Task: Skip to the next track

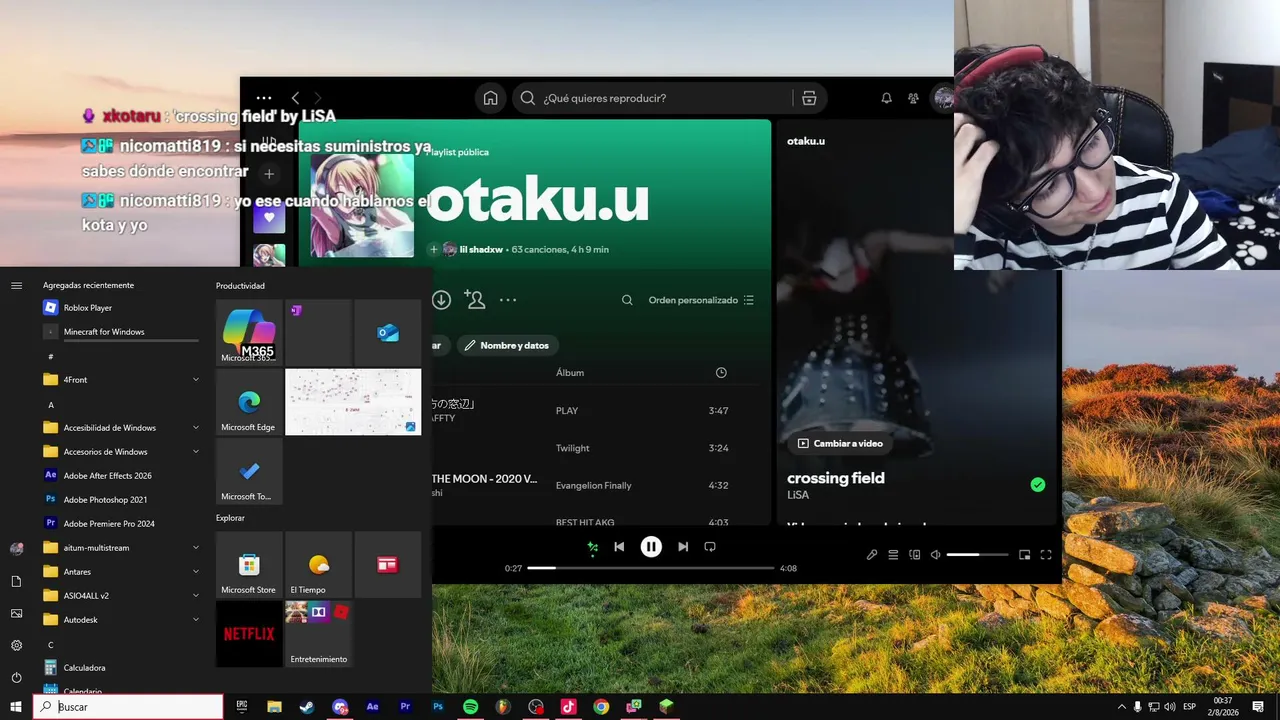Action: 683,547
